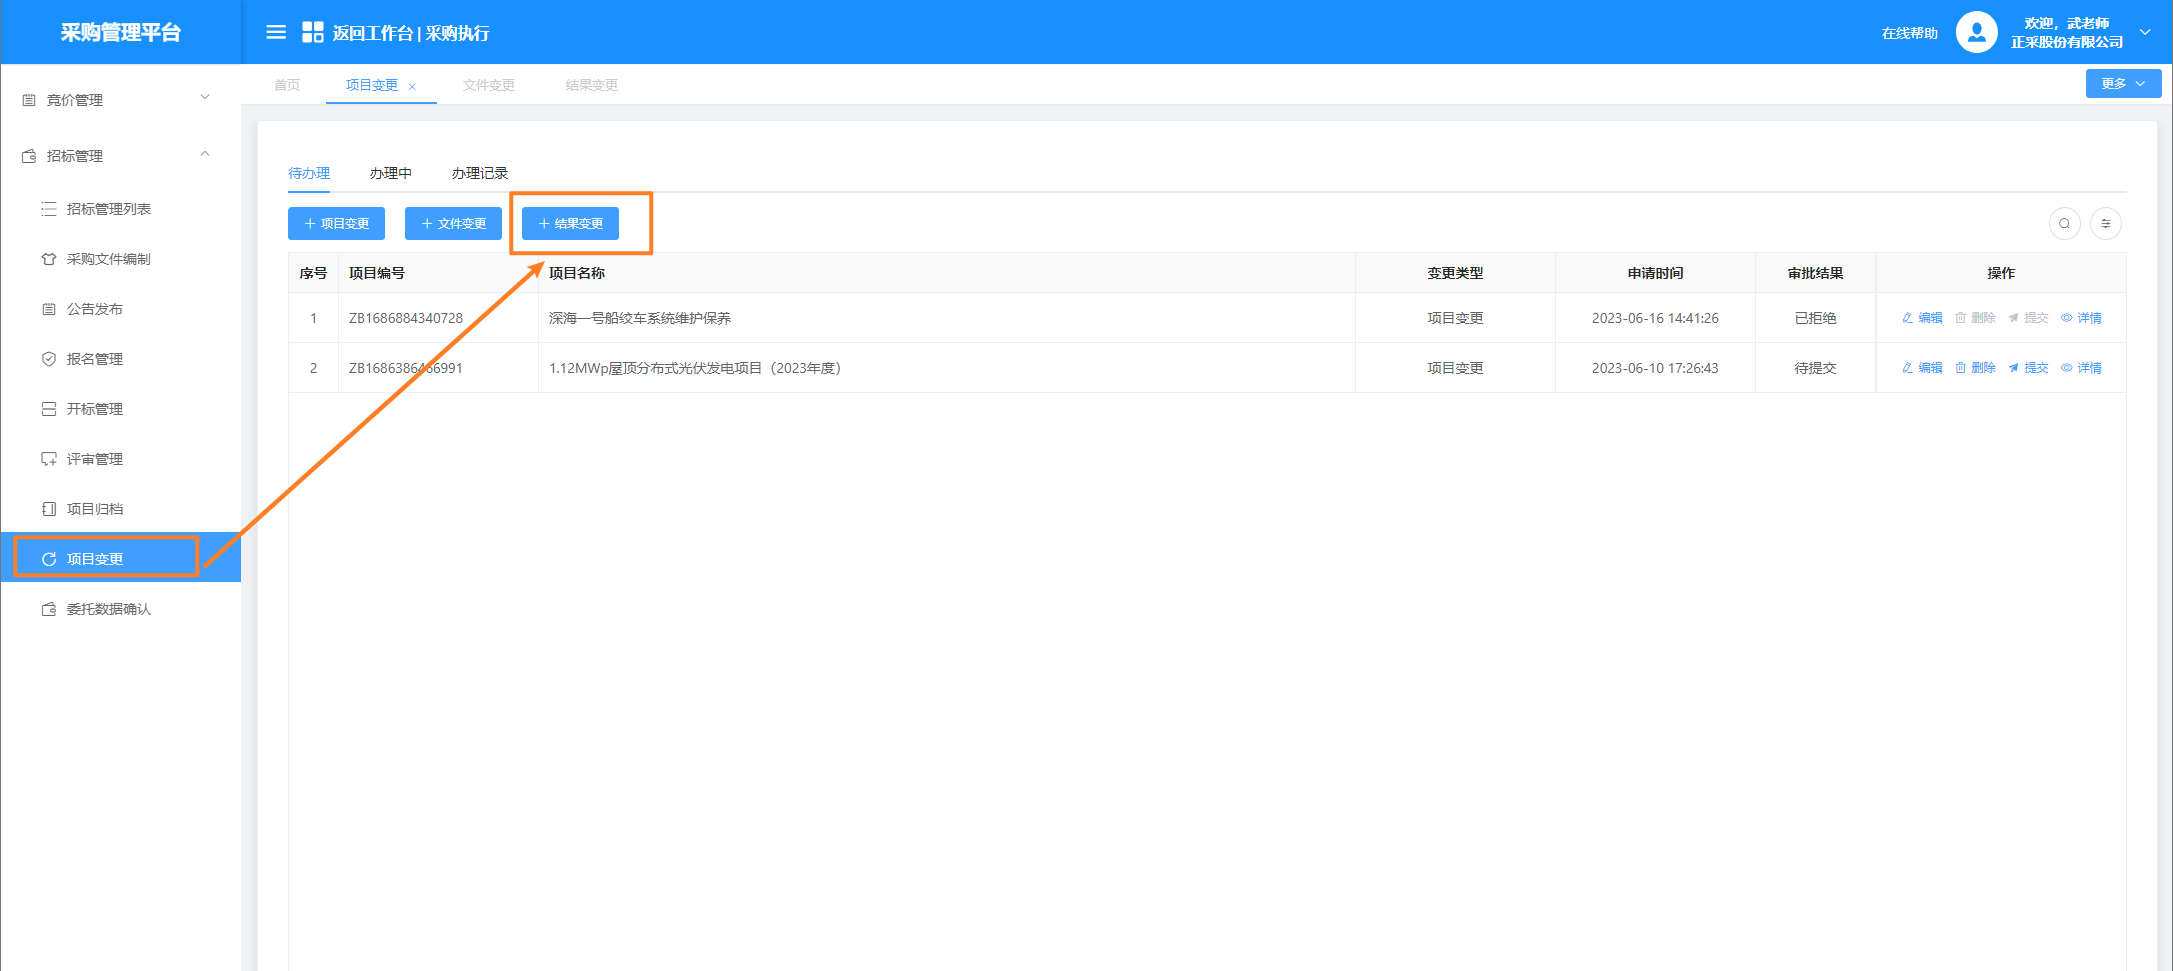Image resolution: width=2173 pixels, height=971 pixels.
Task: View 详情 for the 1.12MWp photovoltaic project
Action: [x=2081, y=368]
